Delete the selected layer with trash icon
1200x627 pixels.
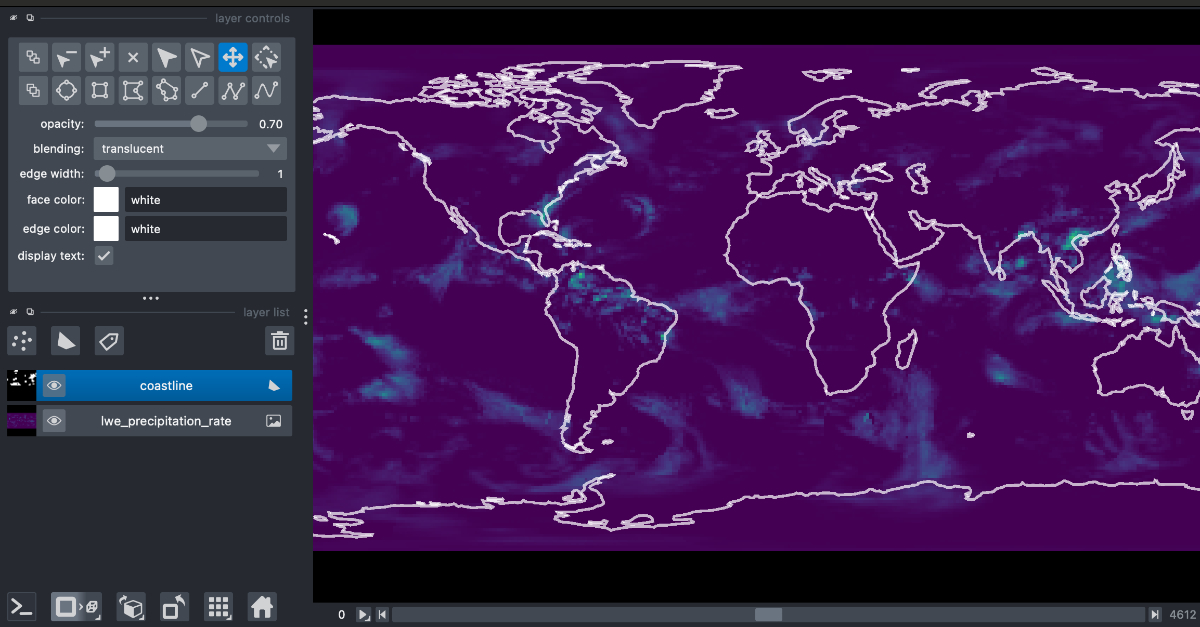tap(279, 340)
